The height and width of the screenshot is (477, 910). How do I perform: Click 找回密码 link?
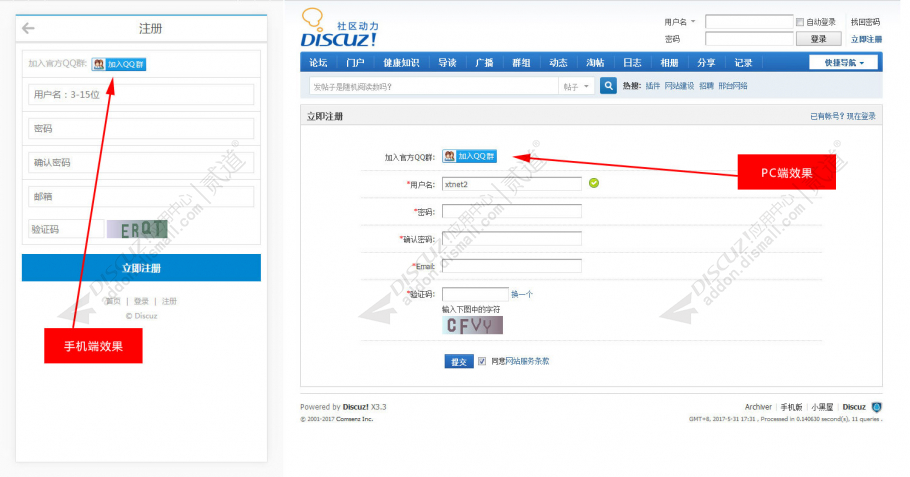point(865,22)
